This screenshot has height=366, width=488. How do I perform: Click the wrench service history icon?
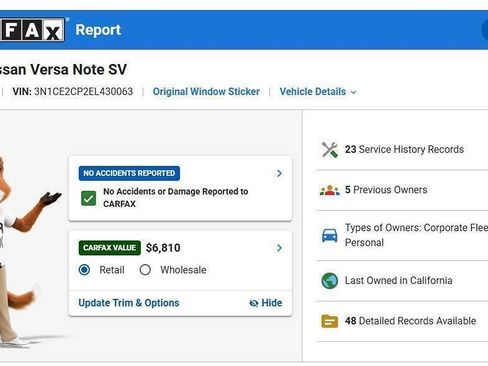point(330,150)
